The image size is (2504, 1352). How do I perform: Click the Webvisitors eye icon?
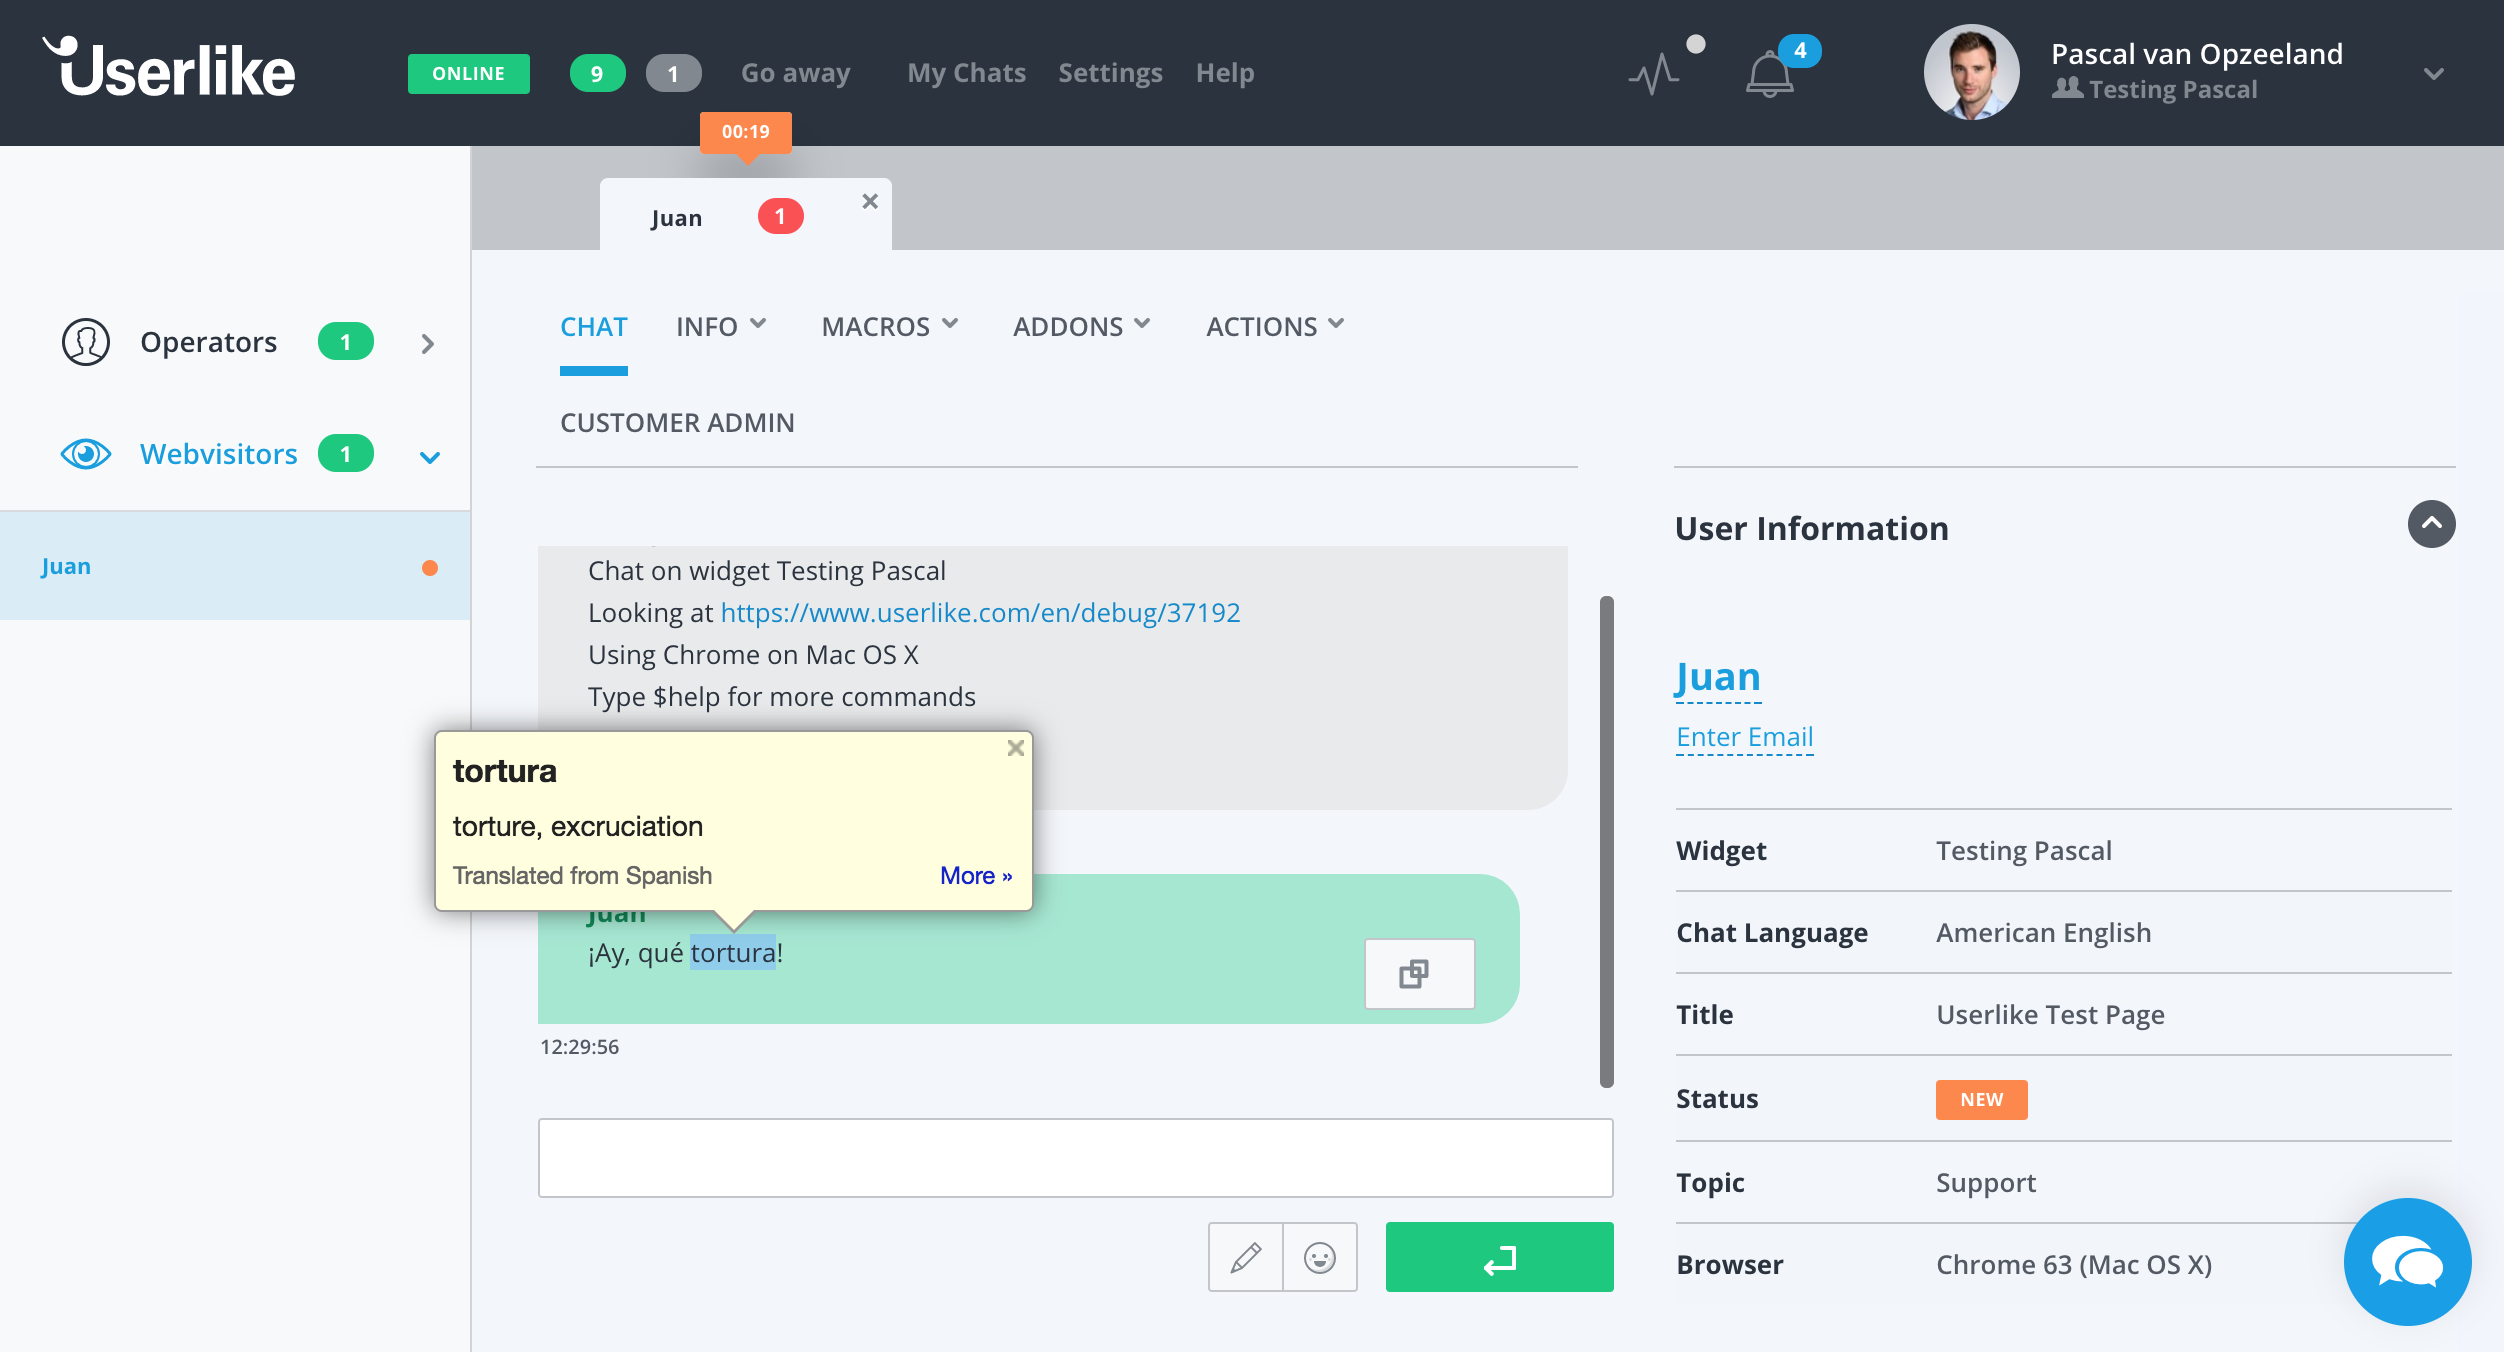pyautogui.click(x=86, y=454)
